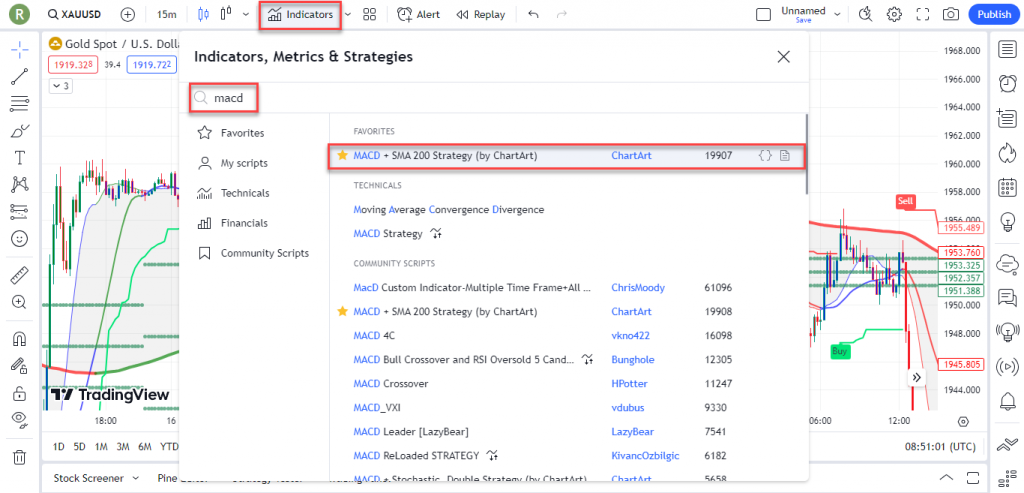This screenshot has width=1024, height=493.
Task: Select the crosshair cursor tool
Action: pos(20,49)
